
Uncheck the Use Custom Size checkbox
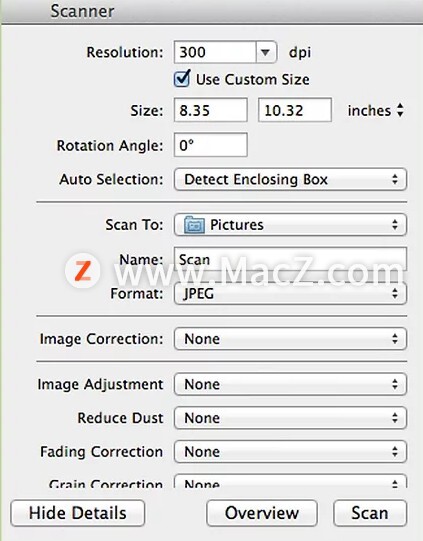point(182,79)
